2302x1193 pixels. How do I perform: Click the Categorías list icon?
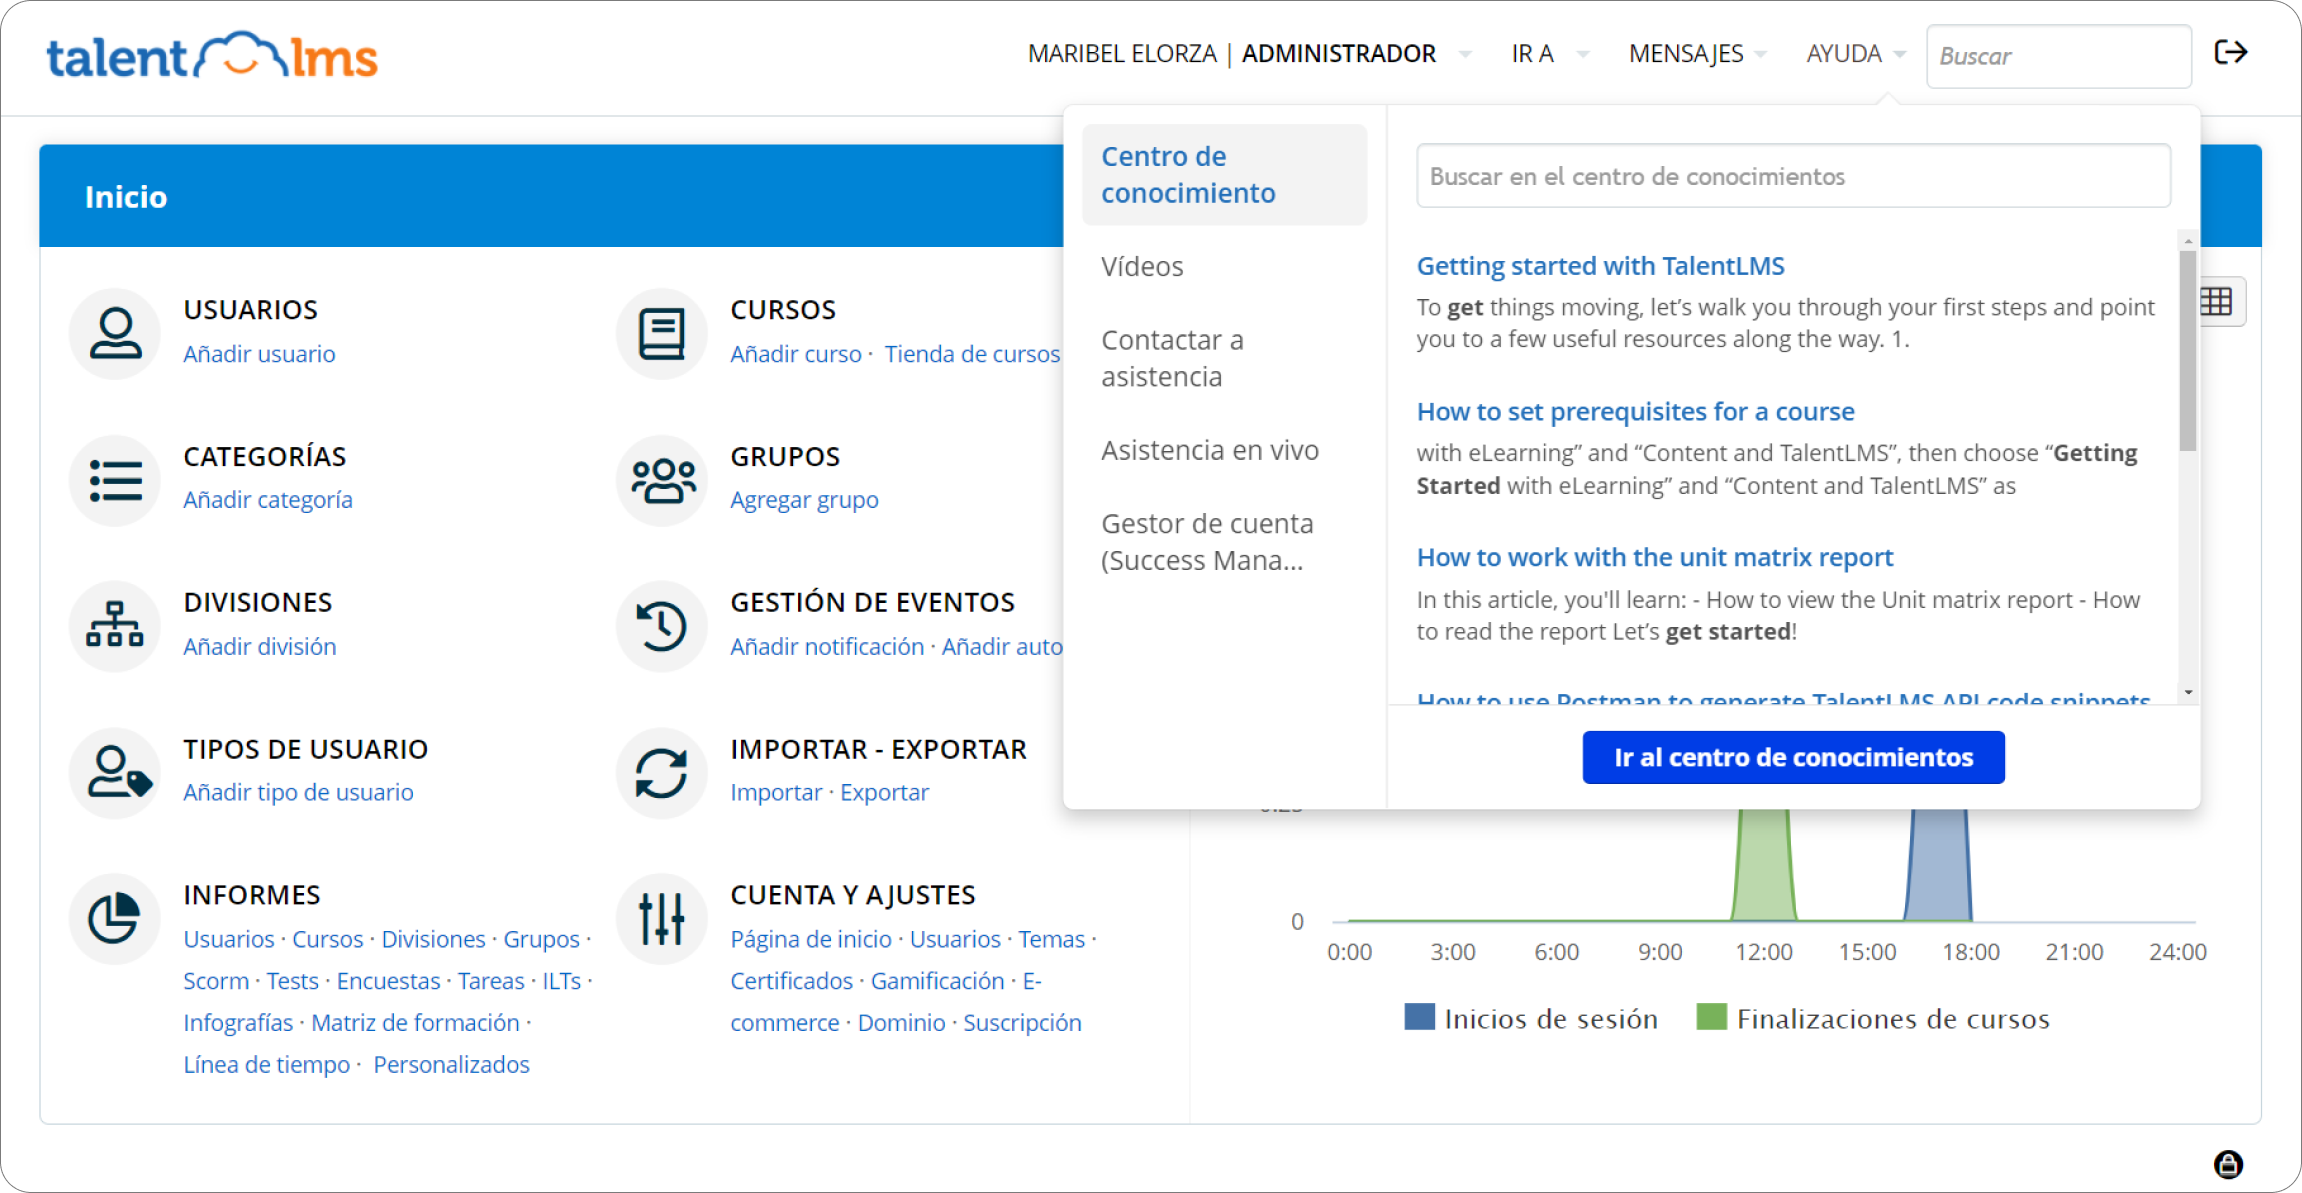coord(115,480)
